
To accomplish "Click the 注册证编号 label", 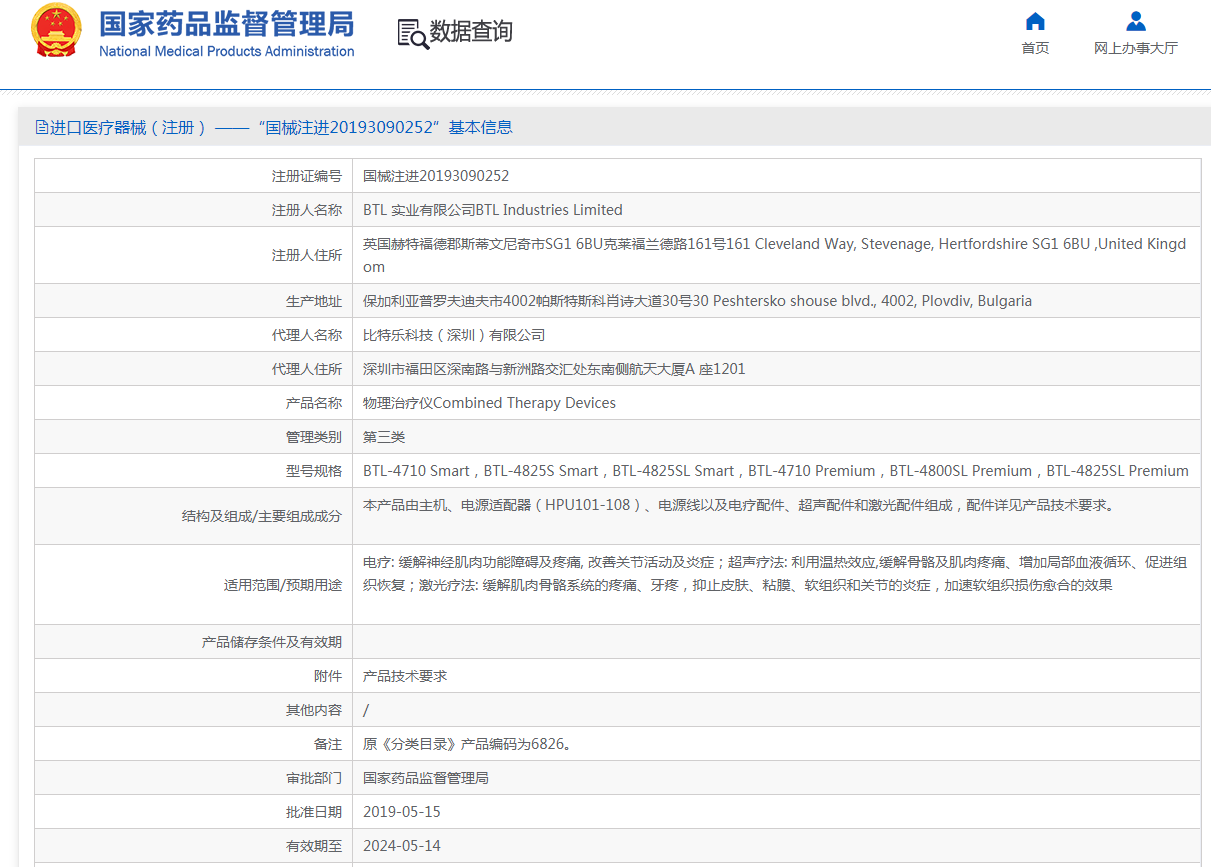I will point(307,176).
